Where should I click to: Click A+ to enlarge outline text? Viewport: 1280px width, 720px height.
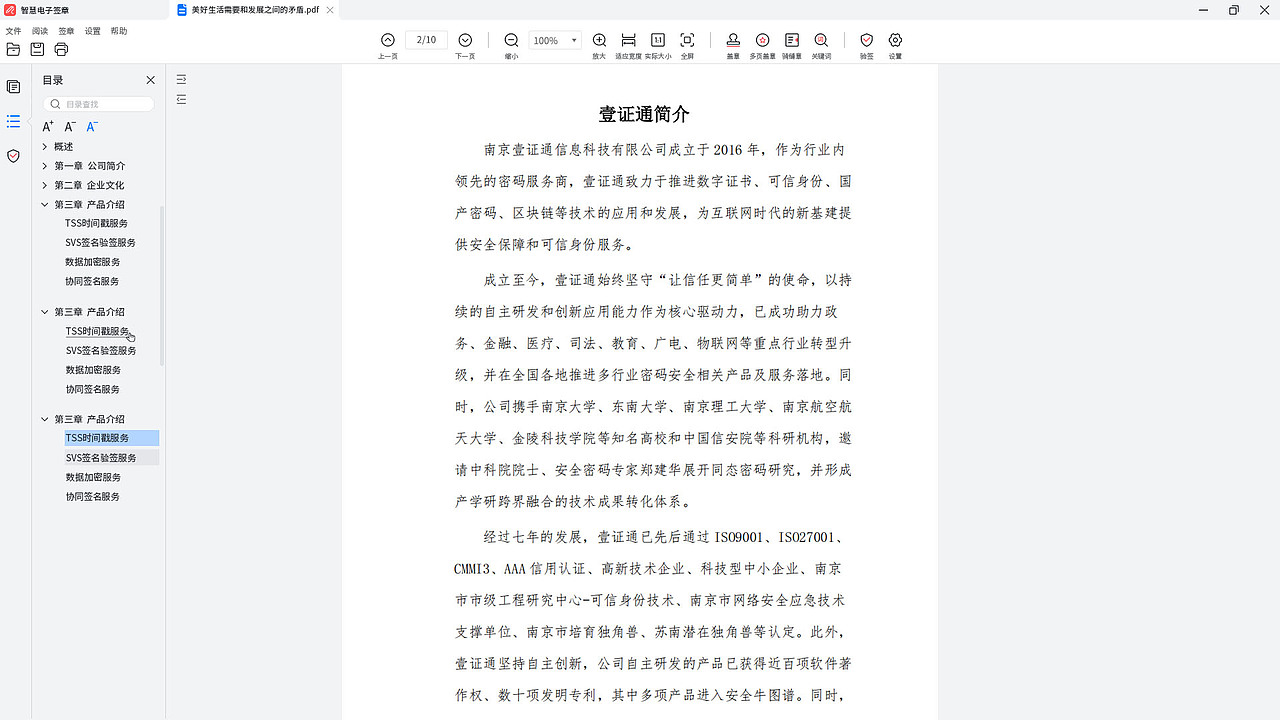[x=47, y=126]
